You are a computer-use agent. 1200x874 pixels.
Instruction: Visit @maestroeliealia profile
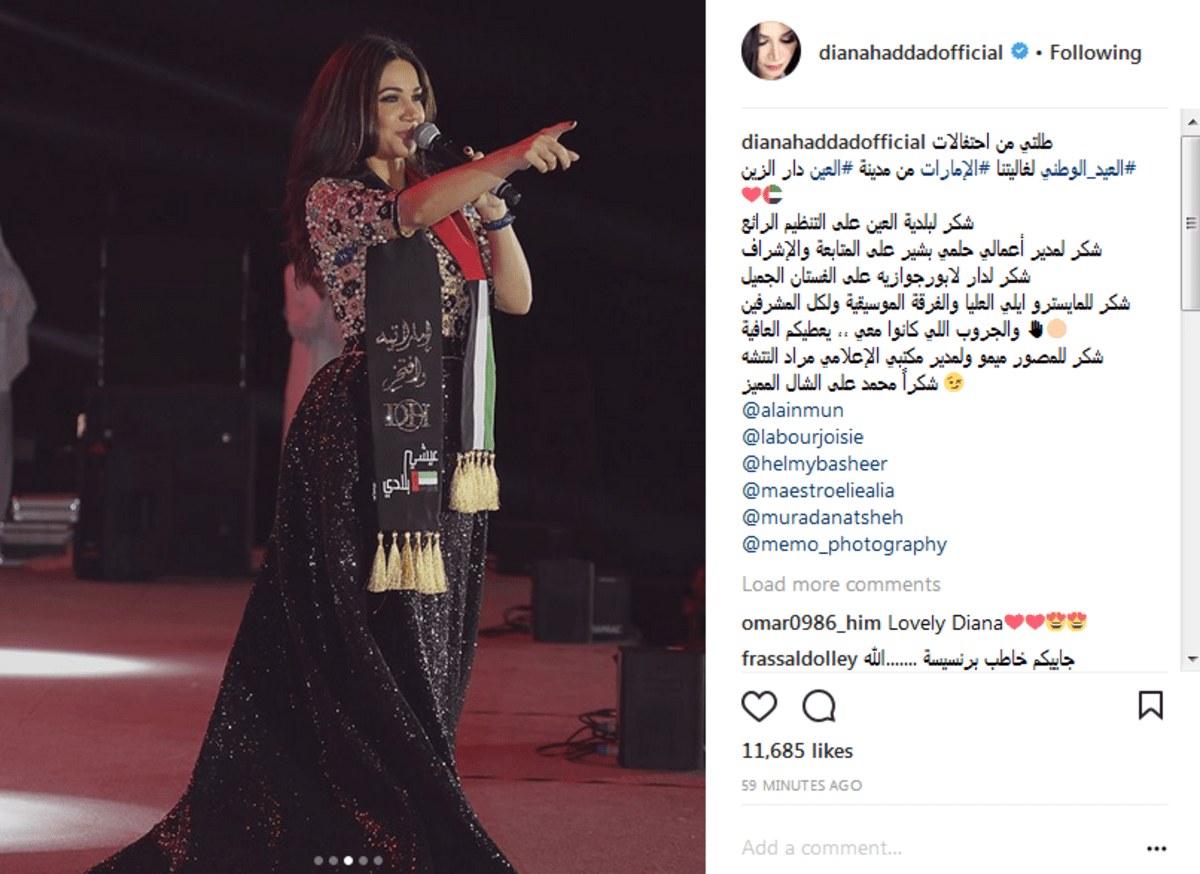pos(818,491)
